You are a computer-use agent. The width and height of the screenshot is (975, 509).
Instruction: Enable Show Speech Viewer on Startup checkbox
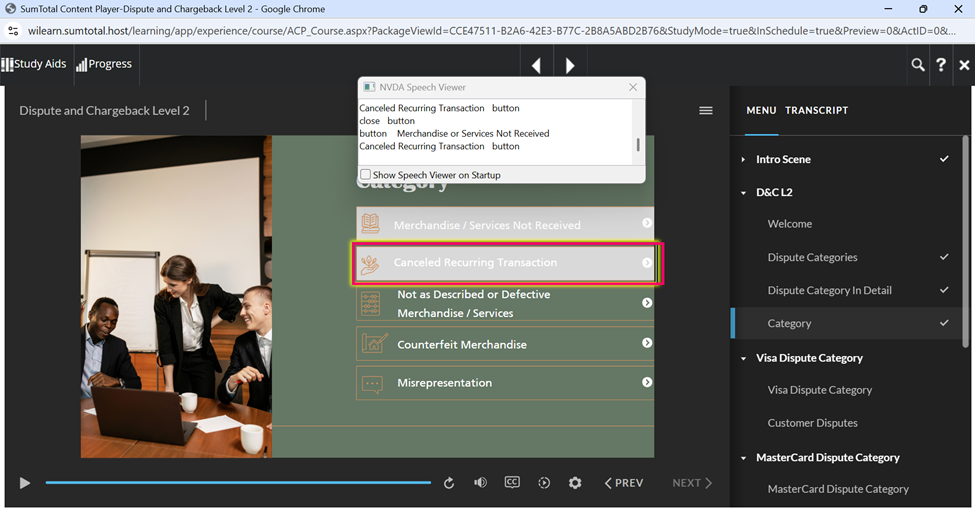point(365,175)
